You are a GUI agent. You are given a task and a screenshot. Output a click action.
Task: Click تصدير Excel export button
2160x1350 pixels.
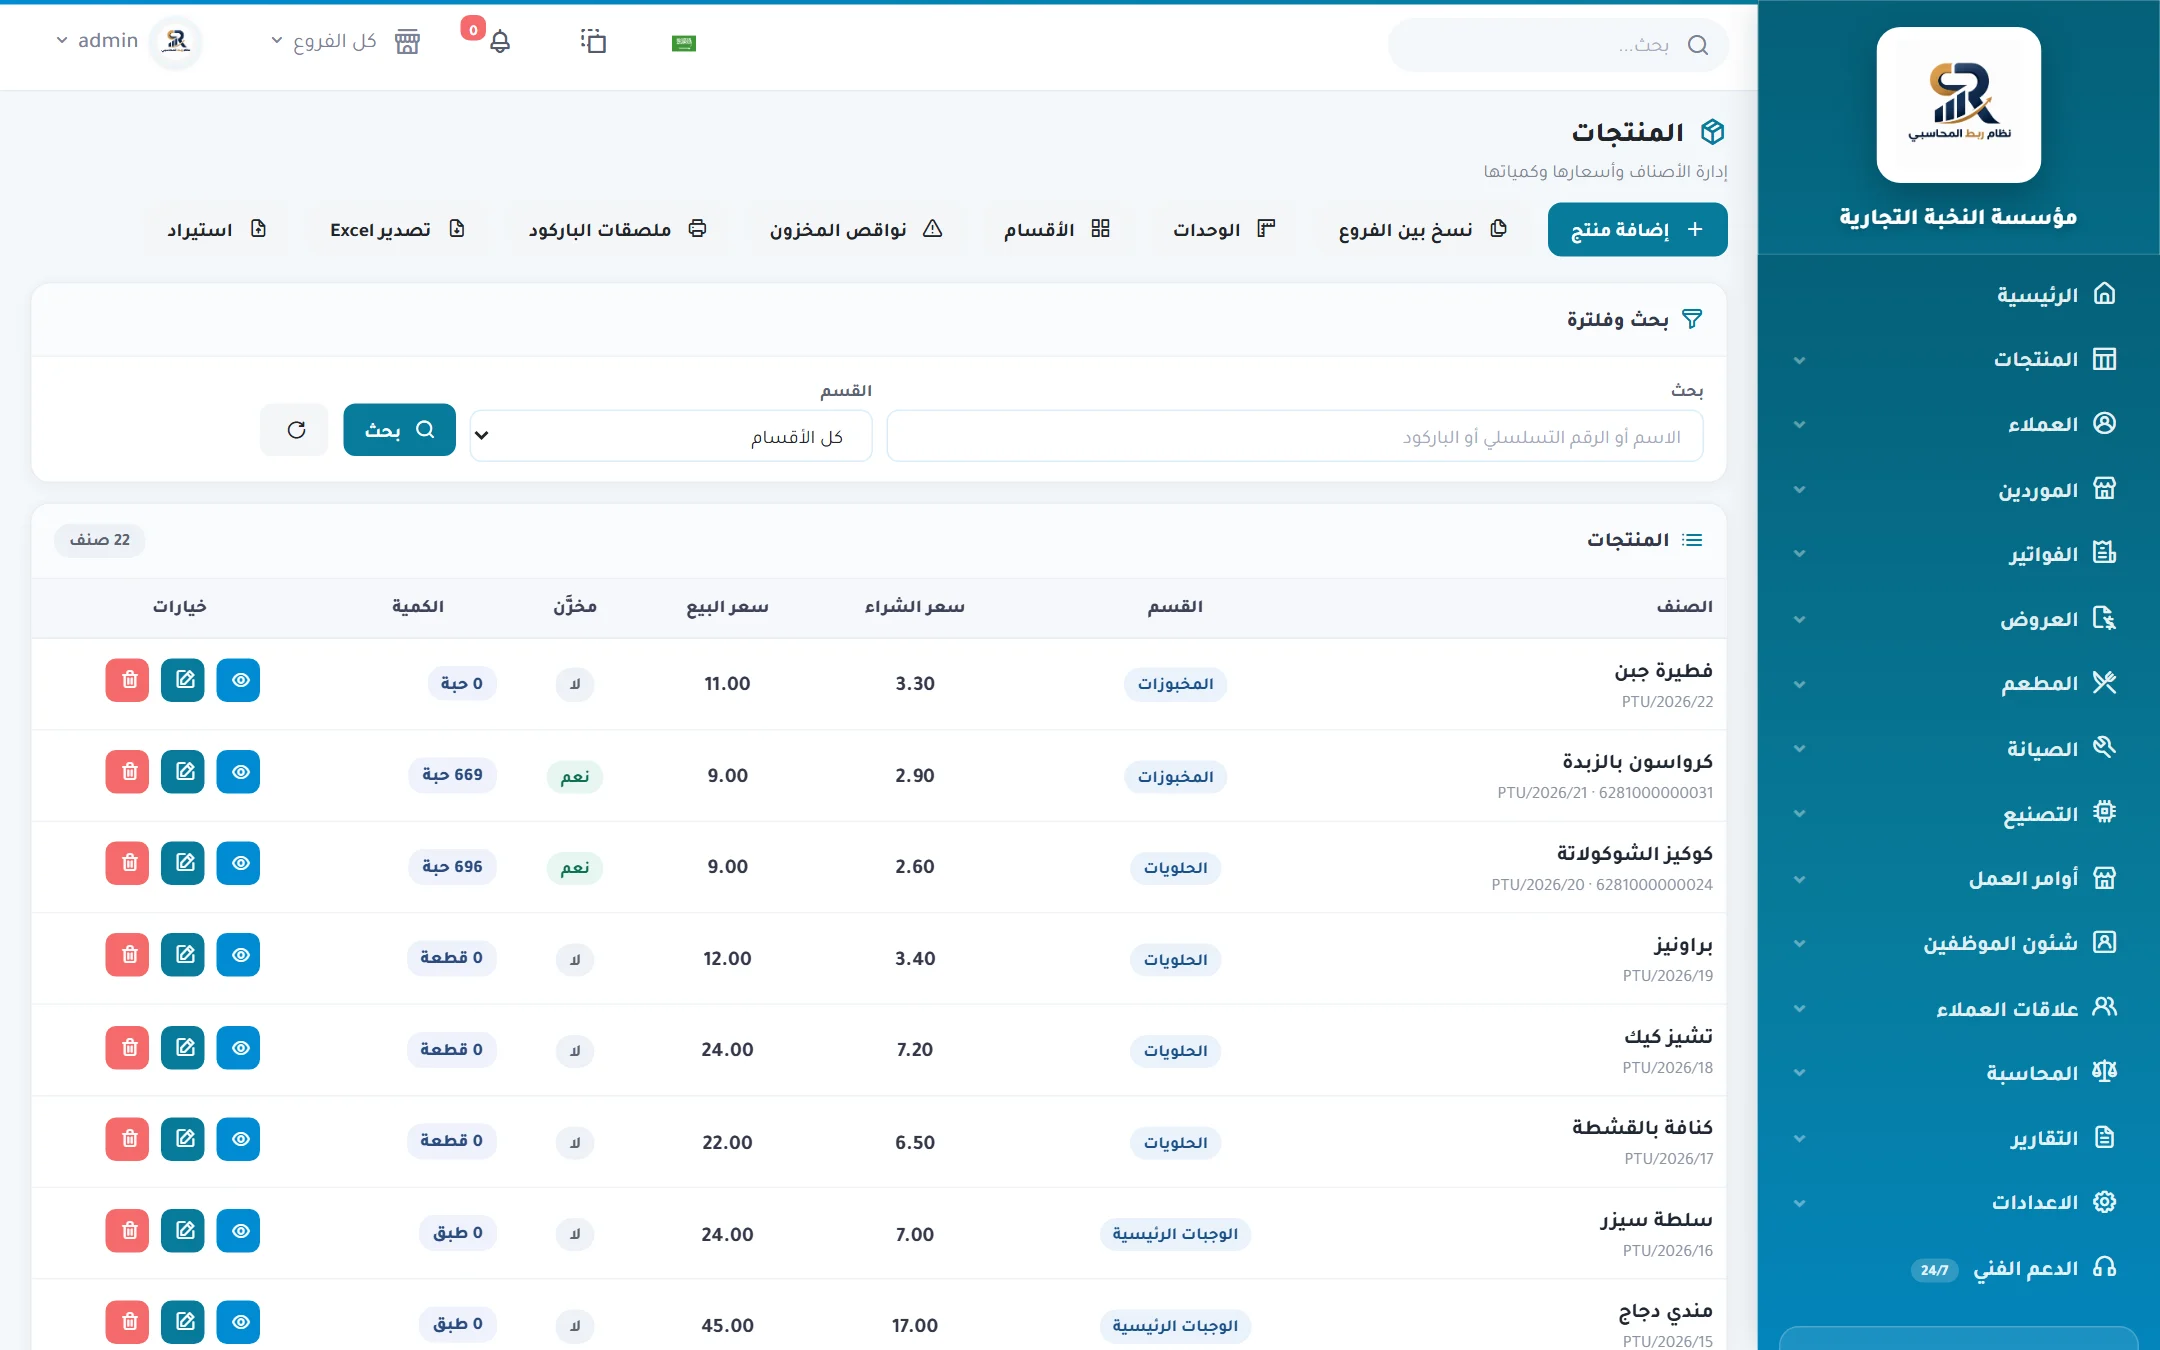coord(397,230)
